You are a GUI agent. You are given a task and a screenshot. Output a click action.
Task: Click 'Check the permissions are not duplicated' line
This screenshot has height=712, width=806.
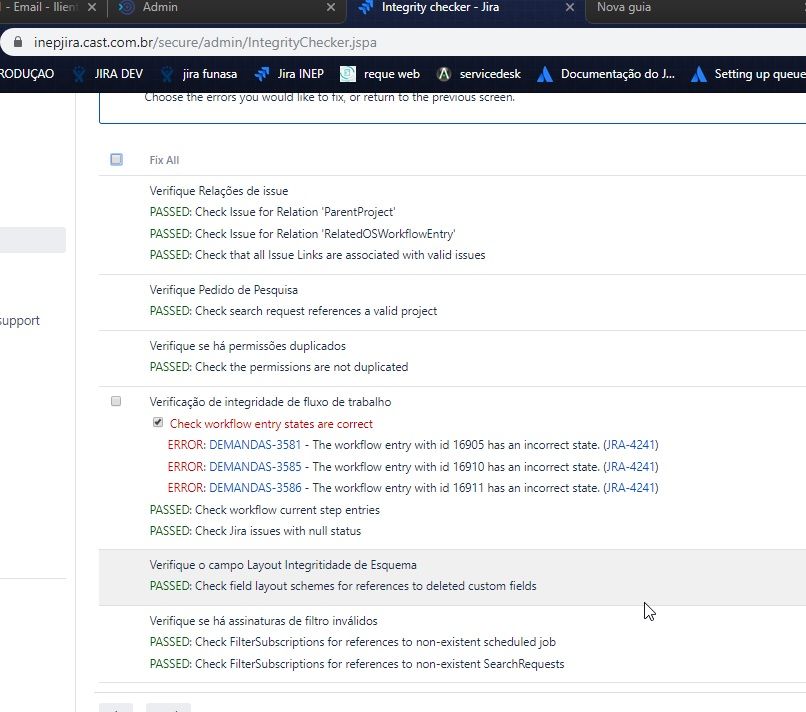pyautogui.click(x=279, y=367)
